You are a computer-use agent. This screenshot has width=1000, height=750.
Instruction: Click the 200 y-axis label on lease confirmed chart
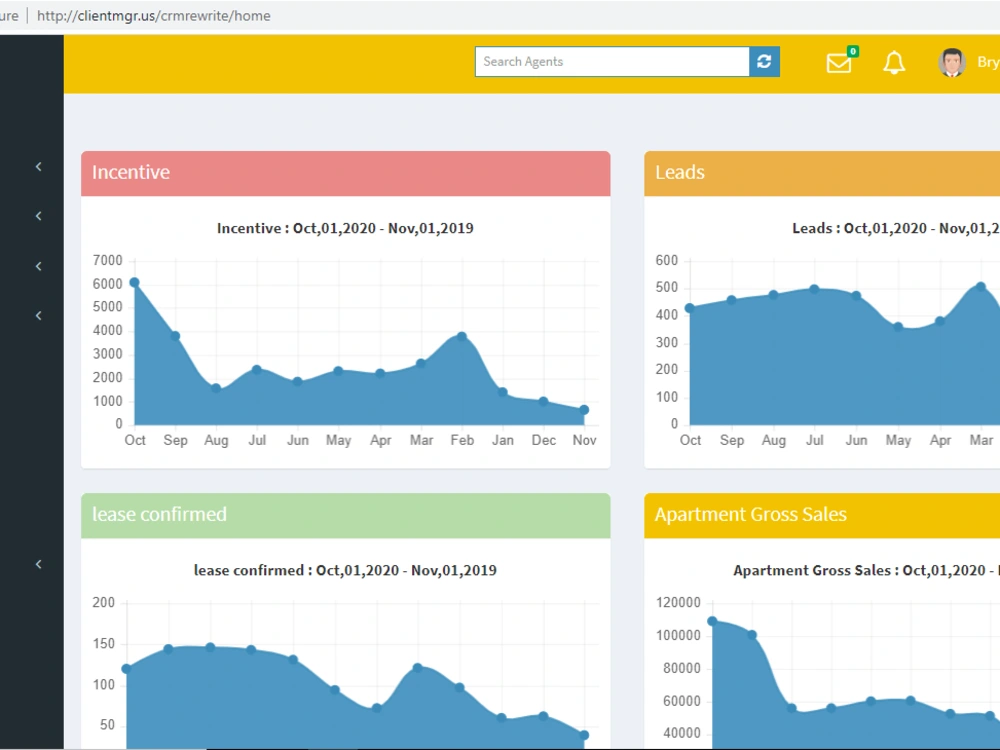(103, 603)
